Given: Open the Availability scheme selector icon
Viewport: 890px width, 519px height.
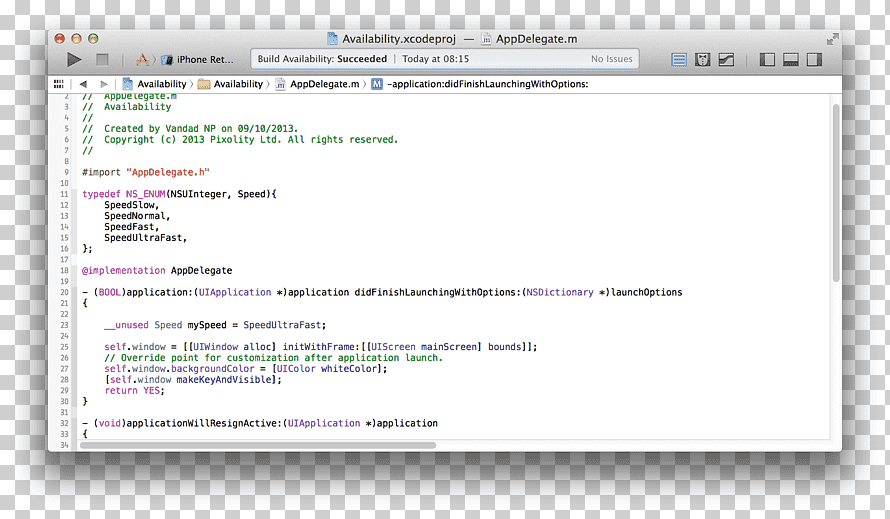Looking at the screenshot, I should 142,59.
